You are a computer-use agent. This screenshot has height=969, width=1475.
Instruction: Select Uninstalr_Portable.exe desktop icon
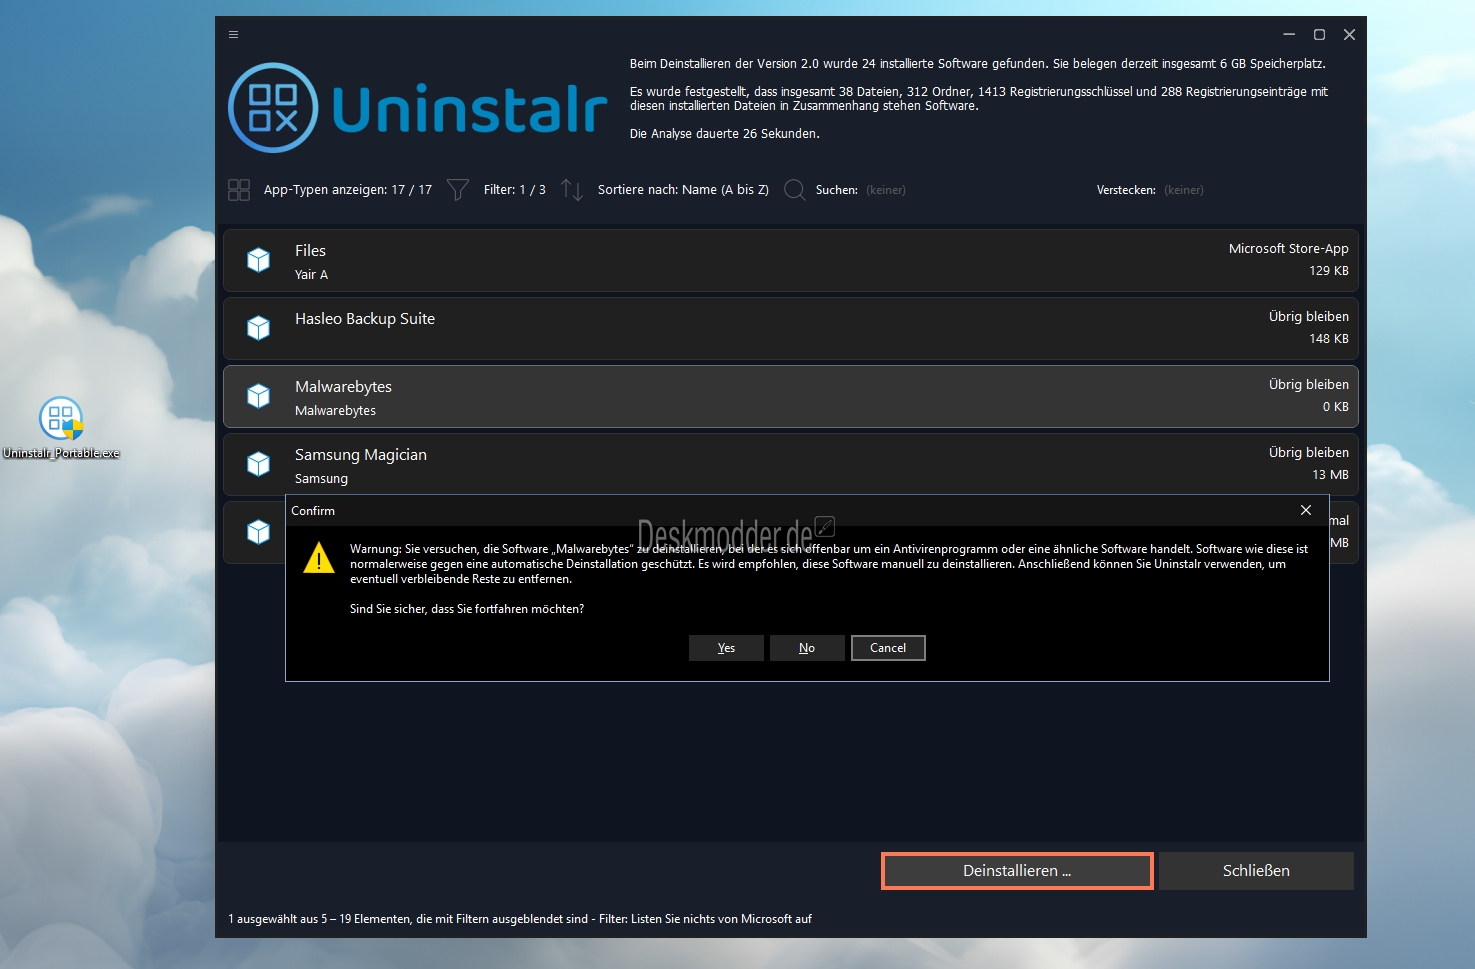(x=61, y=428)
